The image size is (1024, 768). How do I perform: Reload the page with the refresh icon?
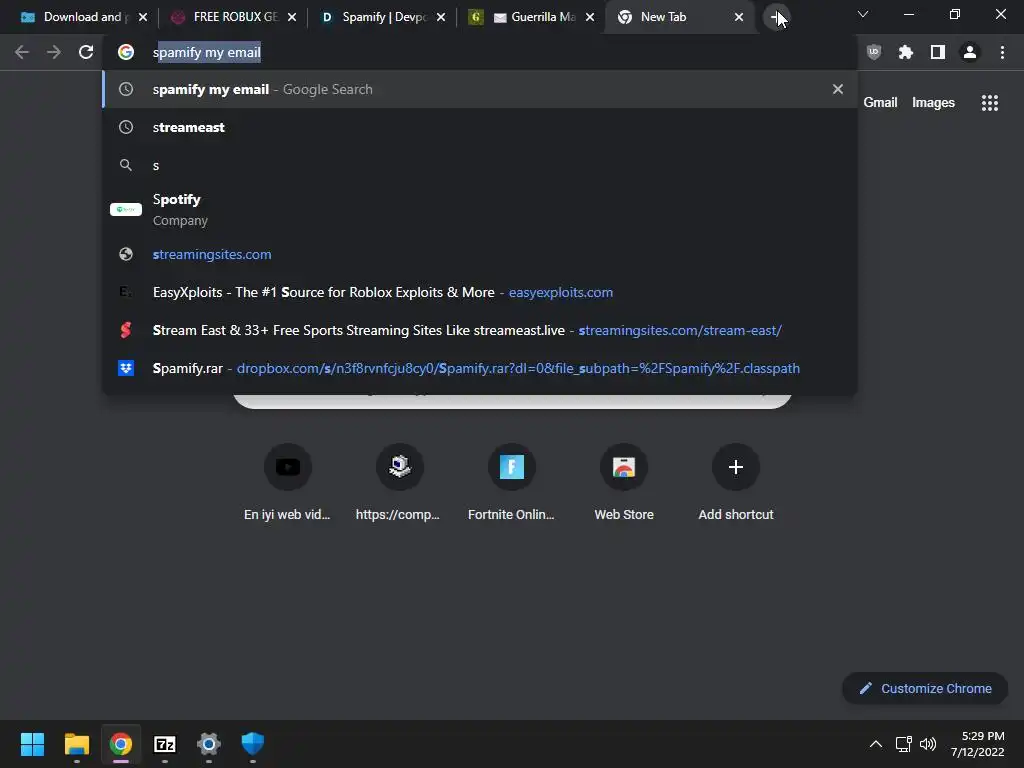(86, 52)
